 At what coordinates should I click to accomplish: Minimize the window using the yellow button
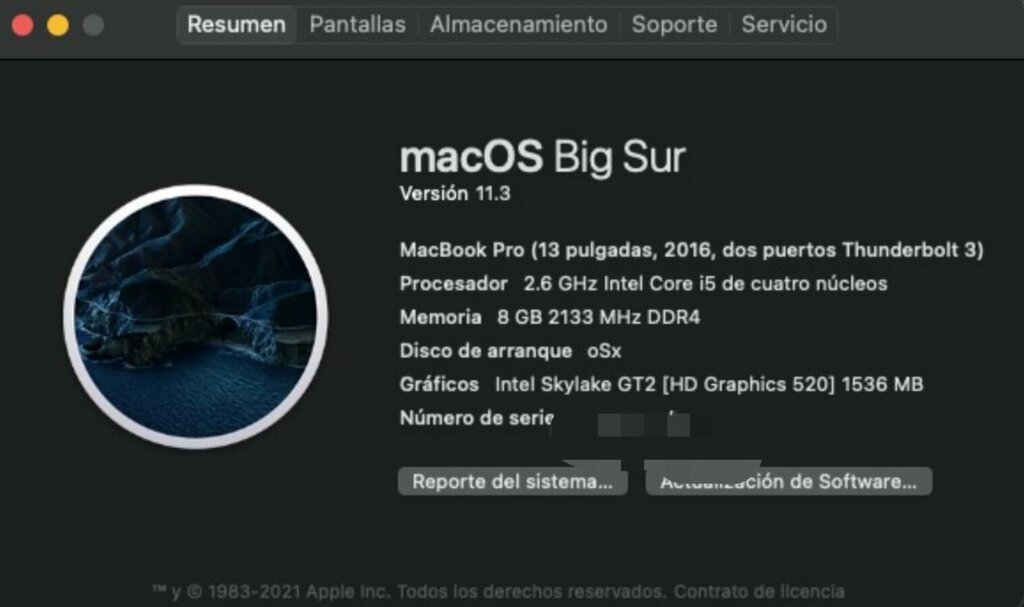tap(58, 25)
